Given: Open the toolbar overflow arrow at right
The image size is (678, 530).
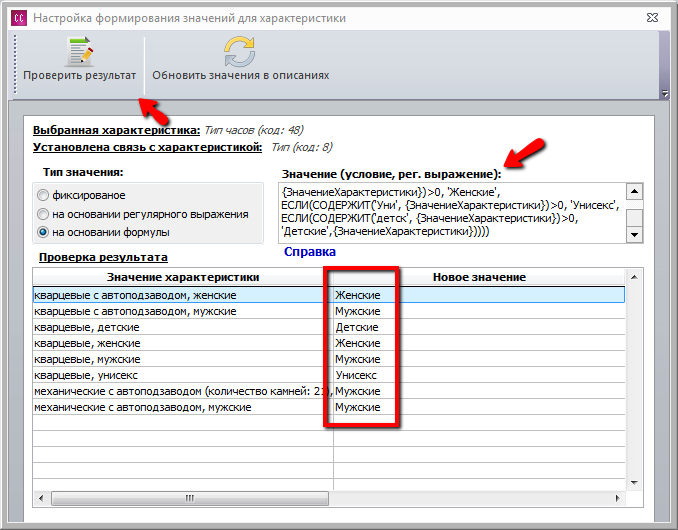Looking at the screenshot, I should pyautogui.click(x=665, y=93).
